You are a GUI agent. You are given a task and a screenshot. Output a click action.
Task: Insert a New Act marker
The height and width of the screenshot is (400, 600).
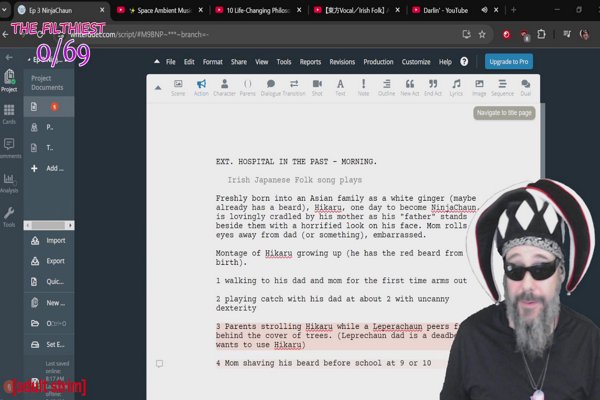[410, 88]
